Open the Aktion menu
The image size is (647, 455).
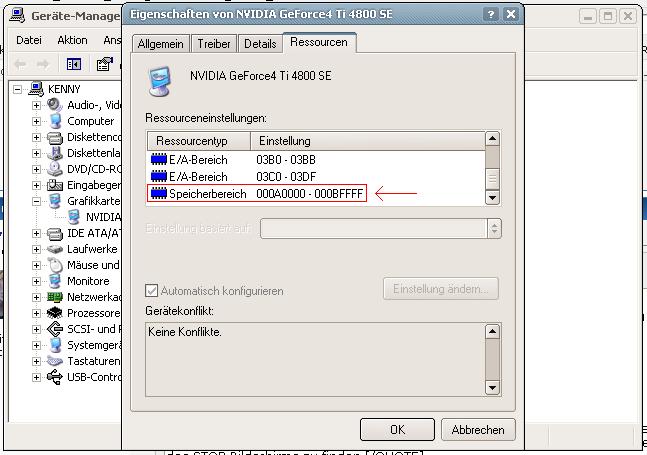(x=73, y=40)
